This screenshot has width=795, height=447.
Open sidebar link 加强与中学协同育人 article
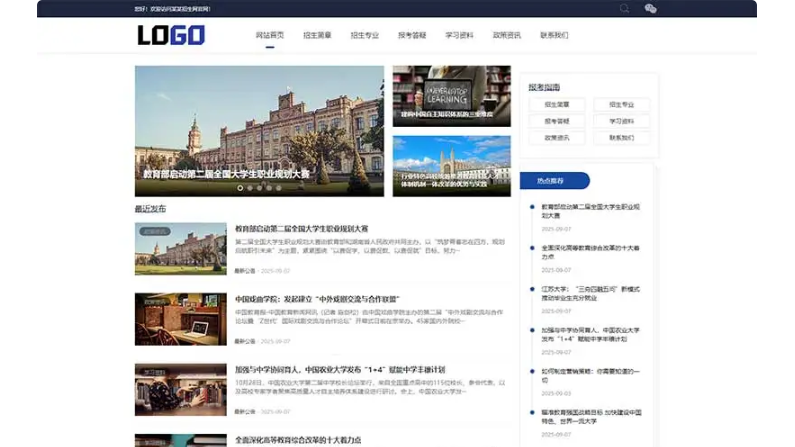point(591,334)
